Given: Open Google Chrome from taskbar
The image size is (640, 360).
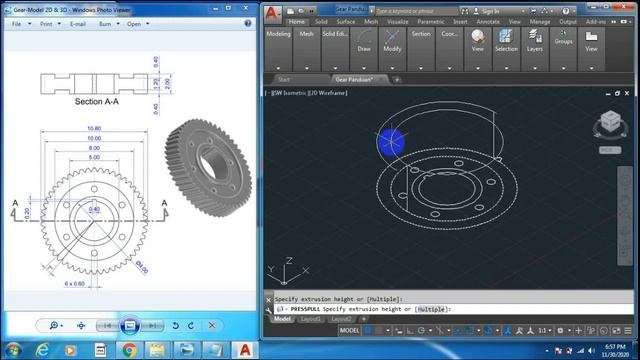Looking at the screenshot, I should [129, 350].
